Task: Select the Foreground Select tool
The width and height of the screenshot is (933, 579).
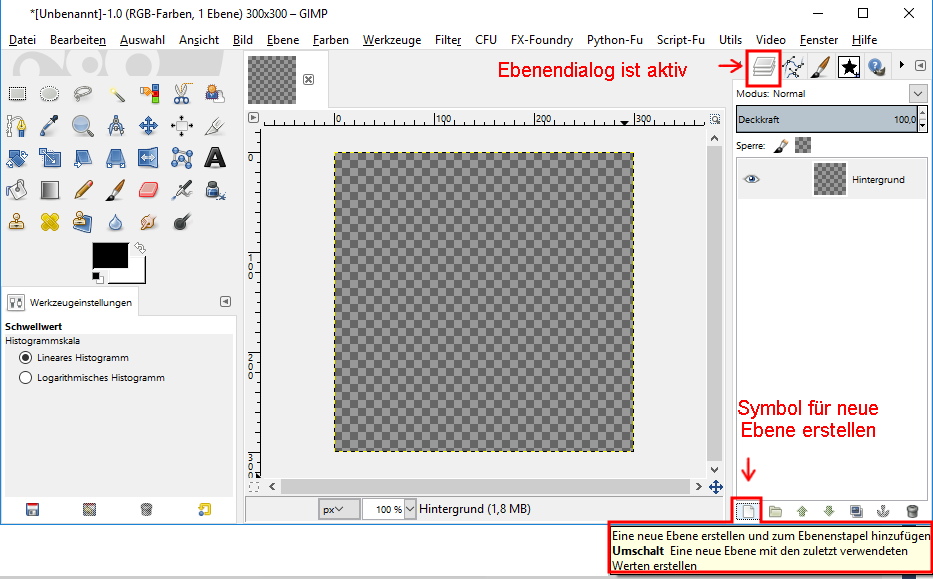Action: tap(214, 93)
